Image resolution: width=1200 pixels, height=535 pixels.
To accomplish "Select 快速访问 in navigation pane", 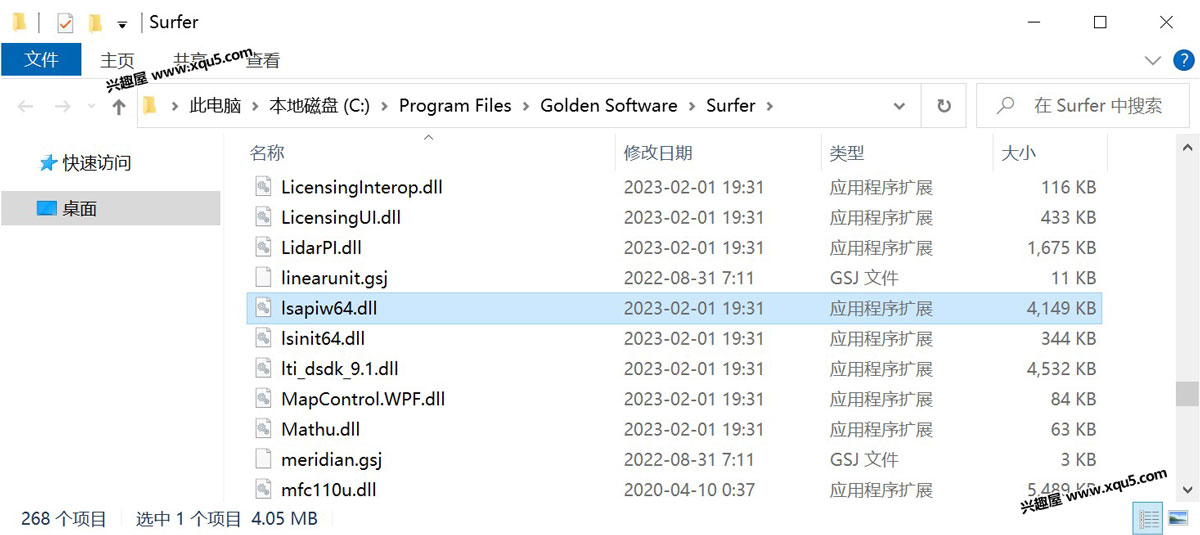I will [x=97, y=162].
